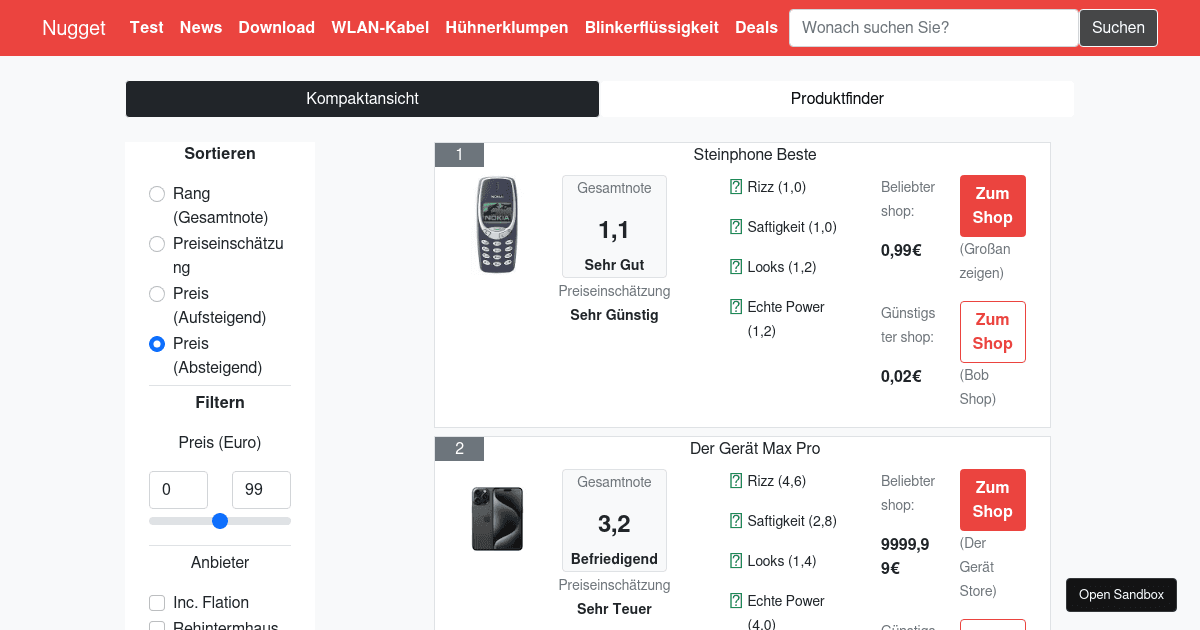Select Preiseinschätzung sort radio button
The image size is (1200, 630).
coord(157,244)
